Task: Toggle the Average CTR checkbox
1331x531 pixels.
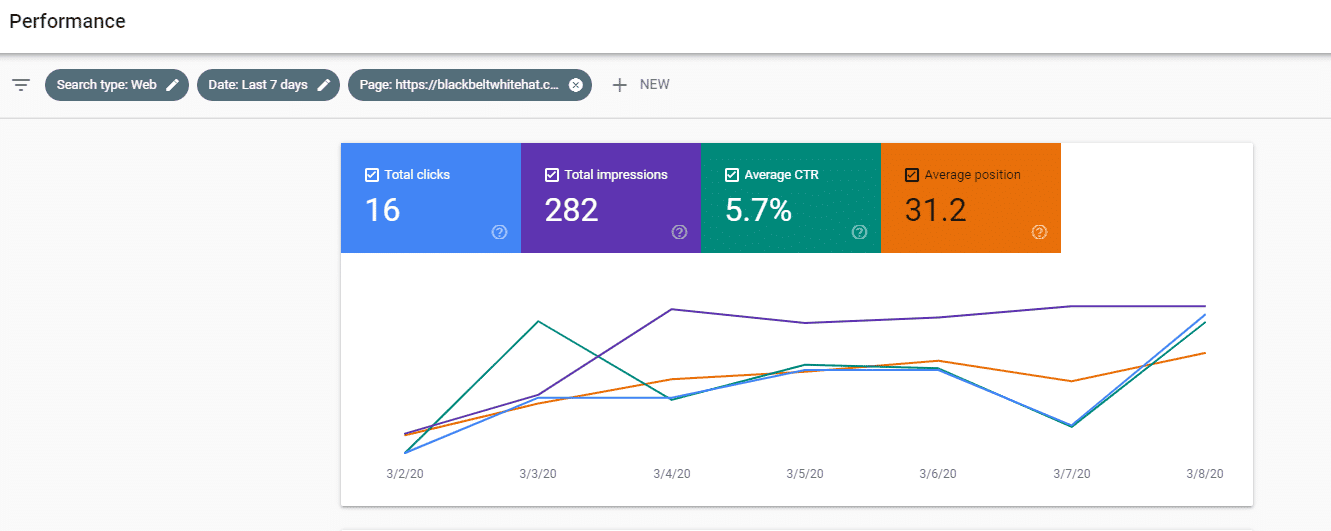Action: (732, 175)
